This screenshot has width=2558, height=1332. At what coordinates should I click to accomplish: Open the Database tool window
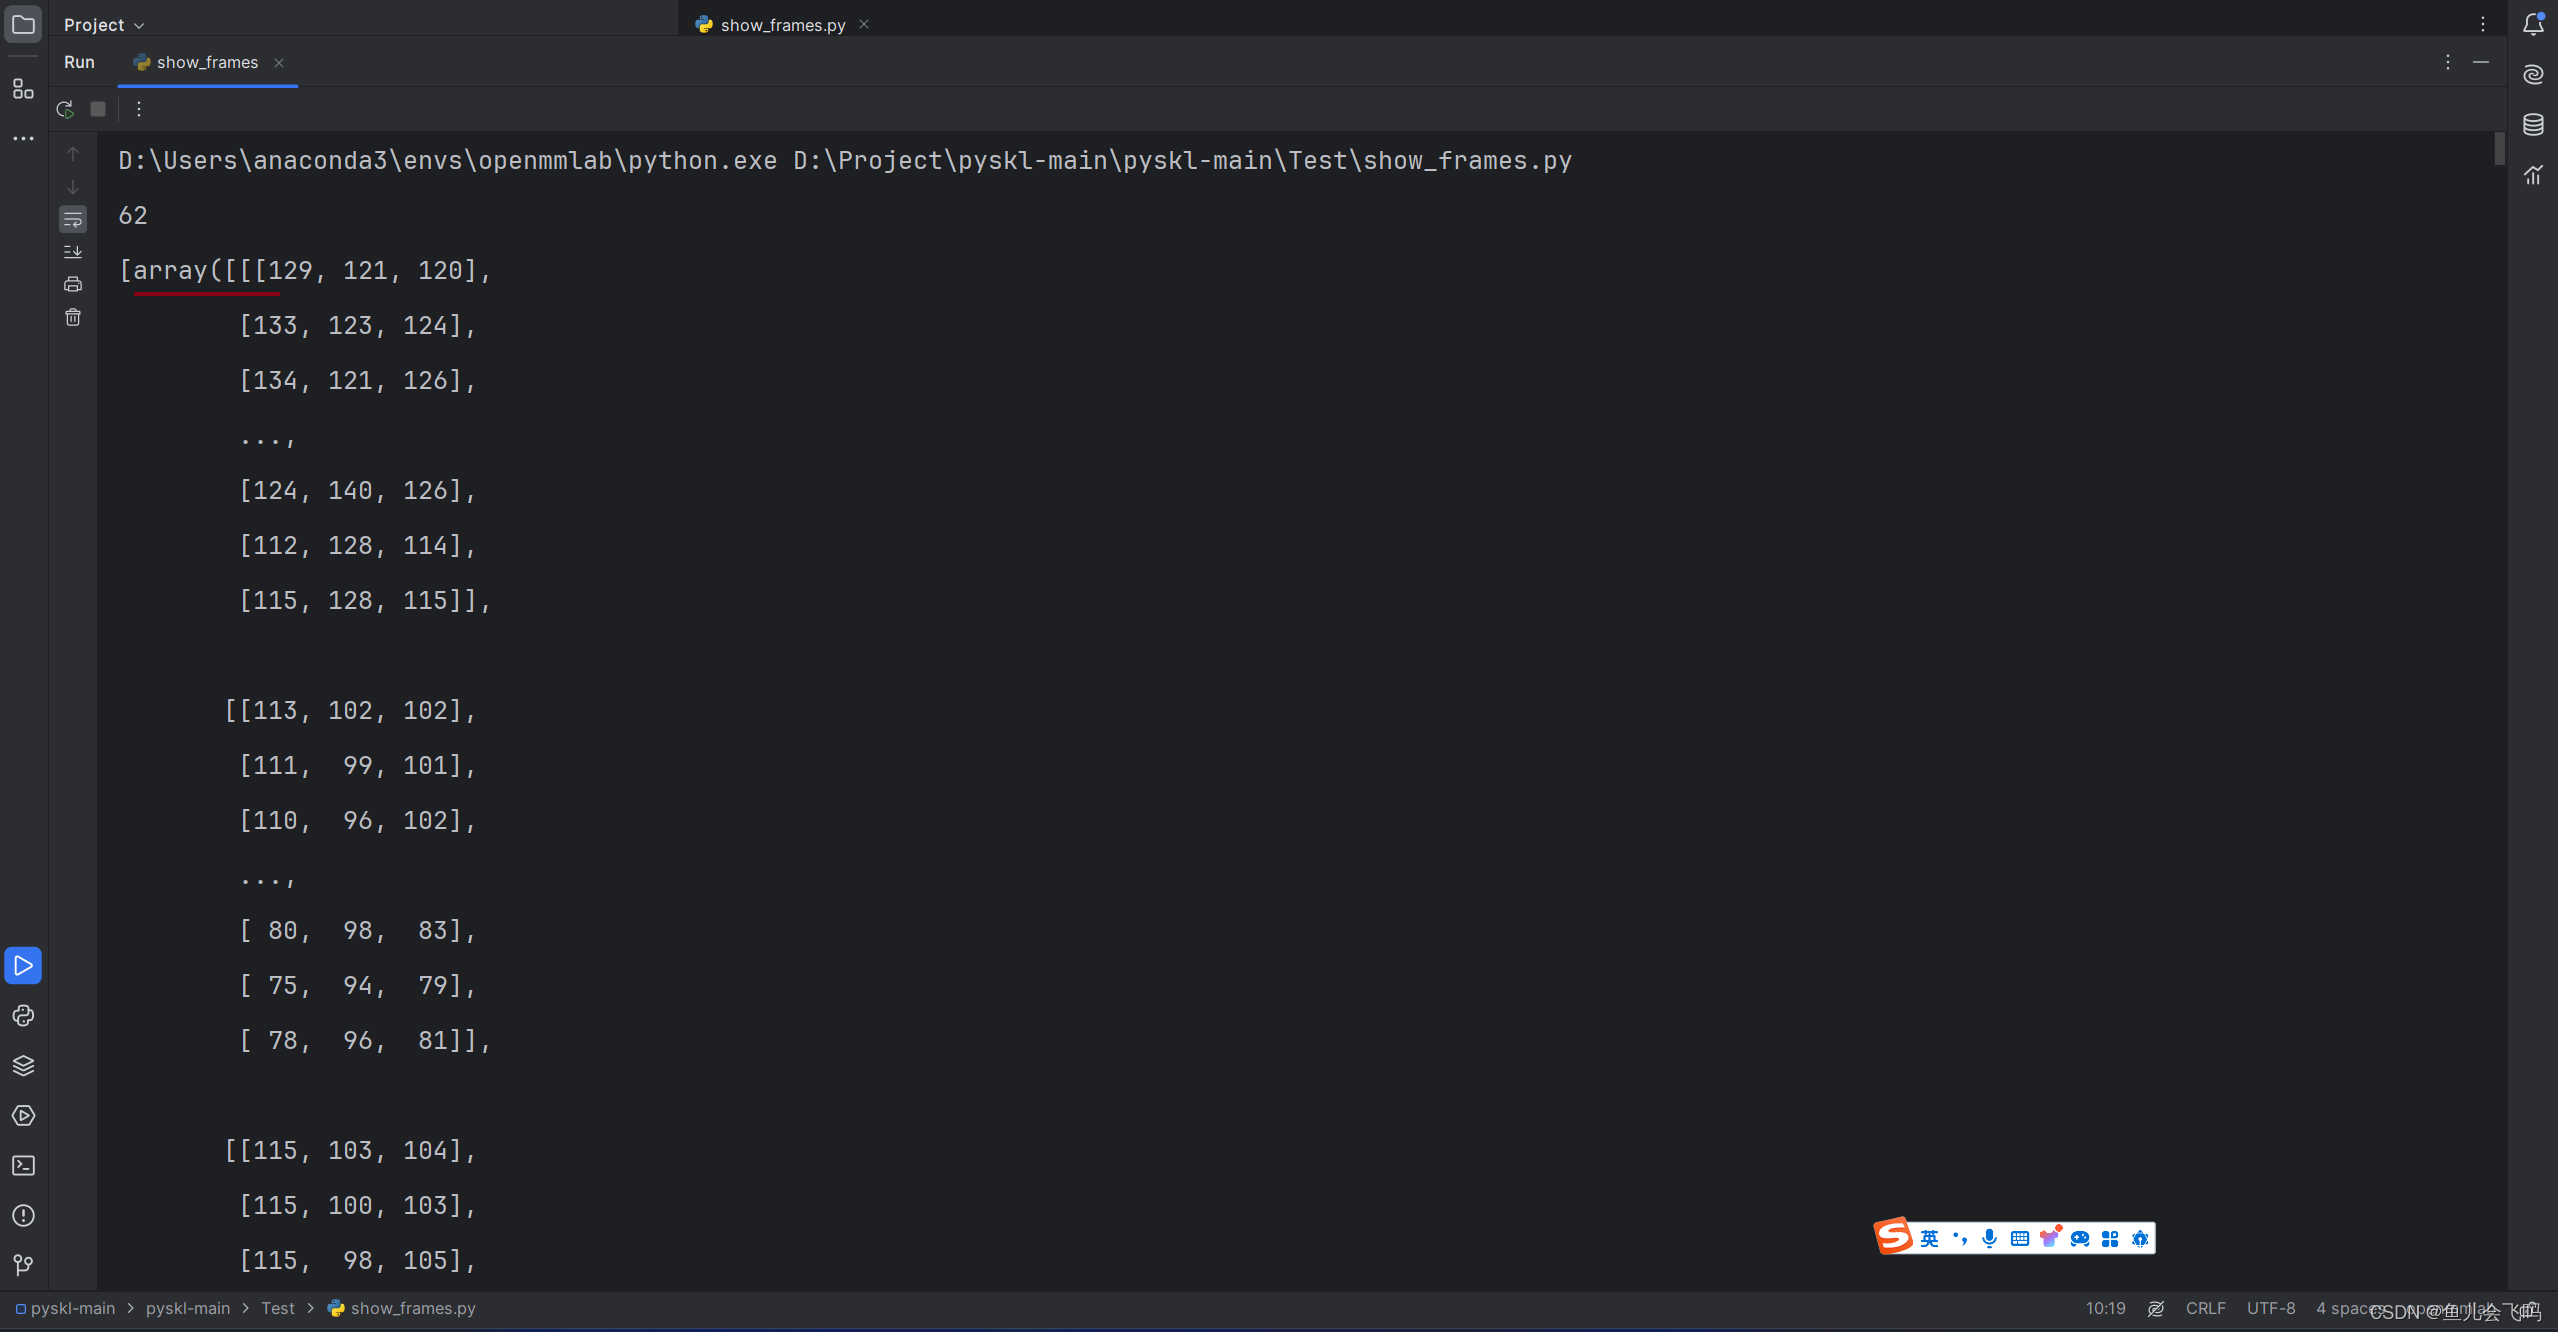[x=2534, y=124]
